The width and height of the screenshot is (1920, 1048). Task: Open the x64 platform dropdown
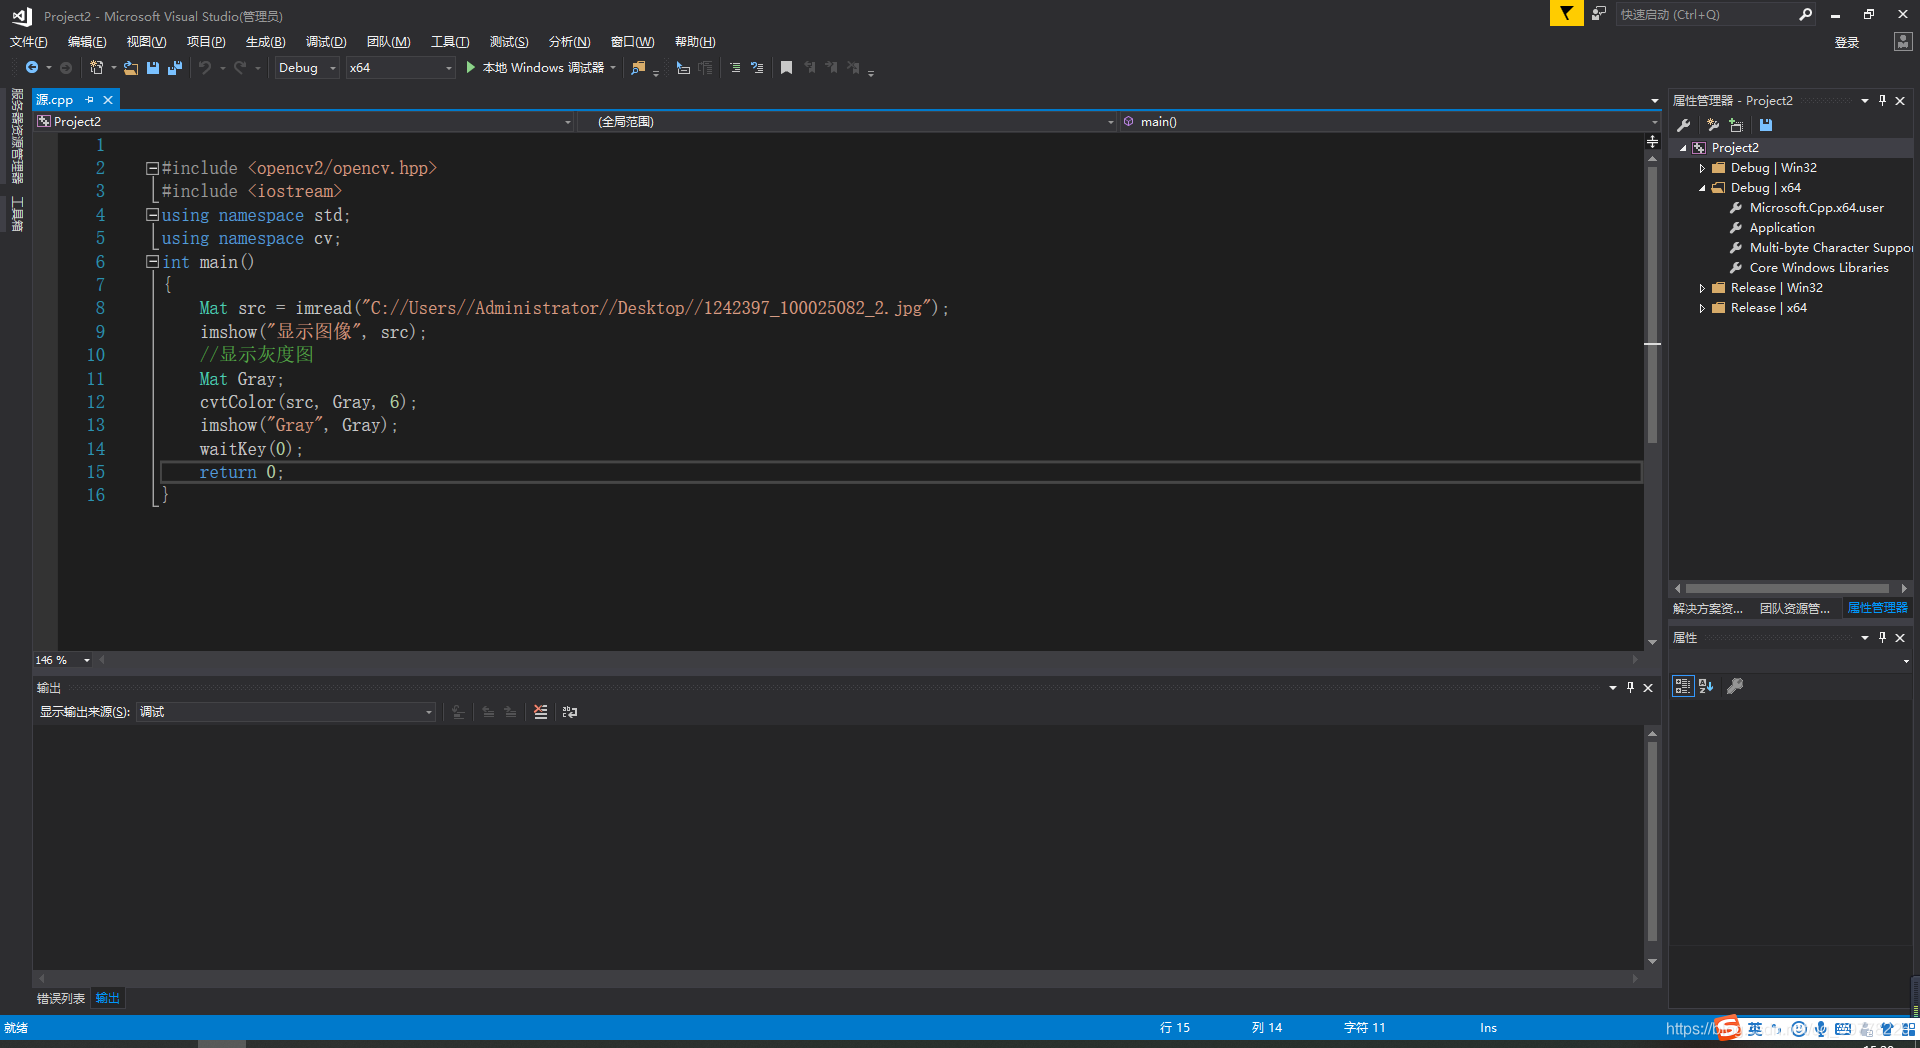(x=400, y=68)
